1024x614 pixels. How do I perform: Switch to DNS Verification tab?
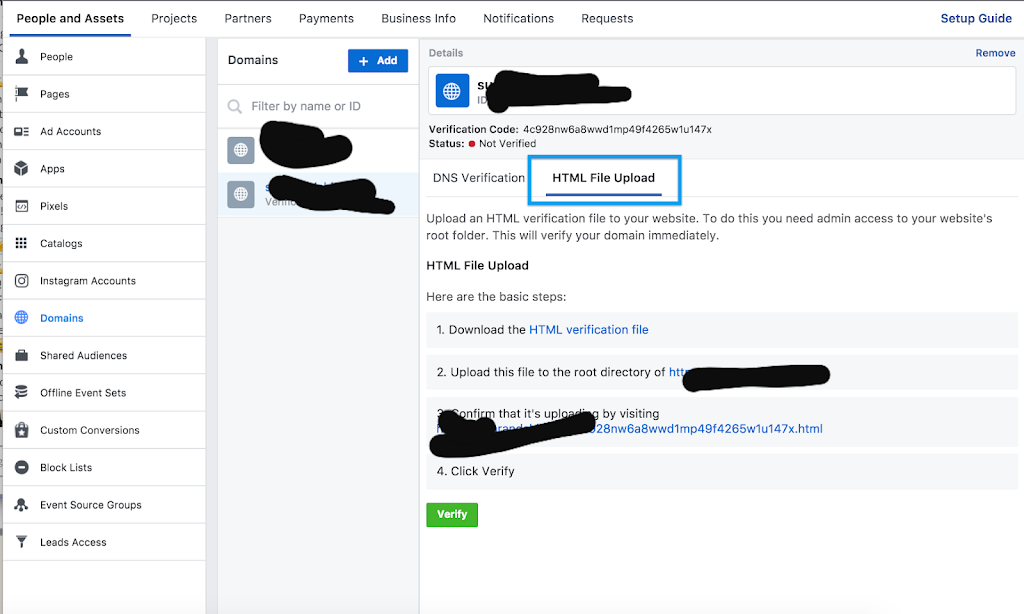479,178
